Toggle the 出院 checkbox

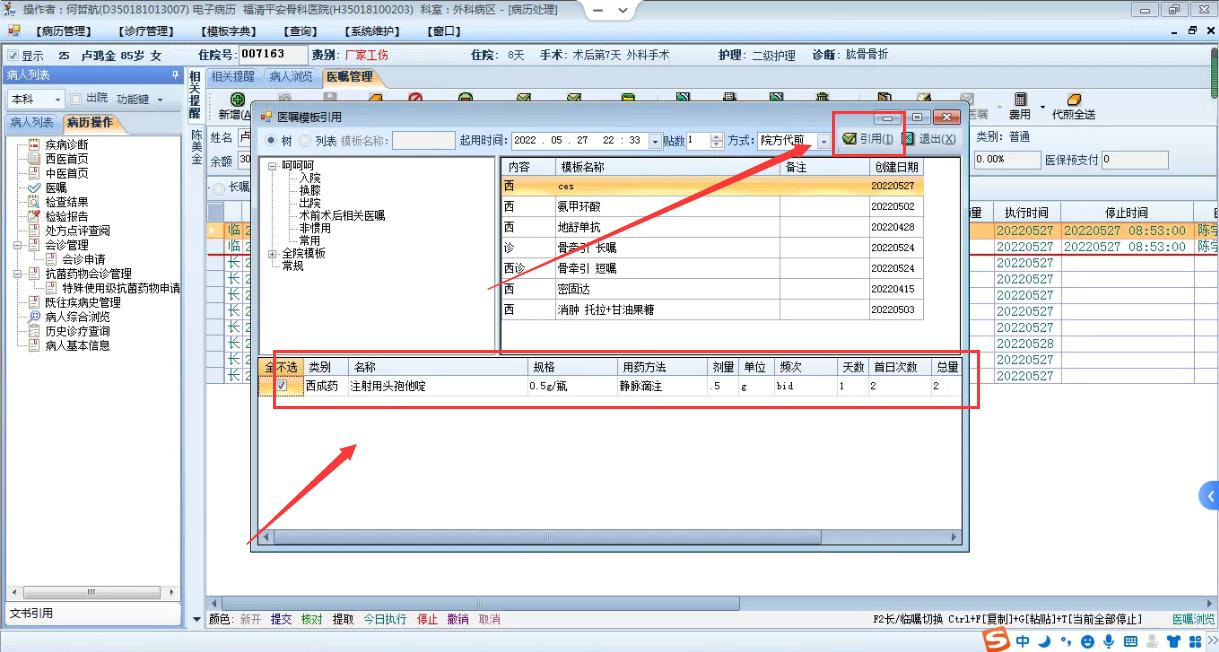[x=75, y=98]
